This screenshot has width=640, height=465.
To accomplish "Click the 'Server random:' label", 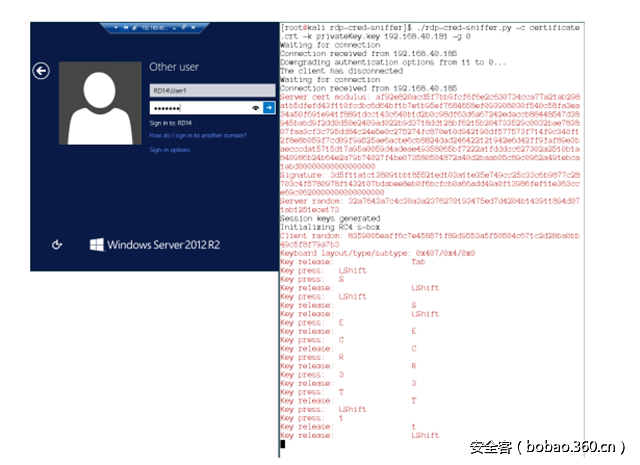I will tap(310, 201).
